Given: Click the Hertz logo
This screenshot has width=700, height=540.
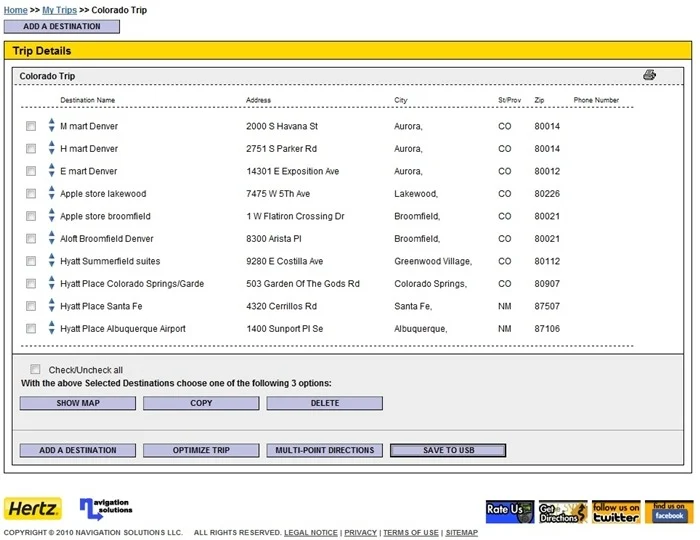Looking at the screenshot, I should point(33,509).
